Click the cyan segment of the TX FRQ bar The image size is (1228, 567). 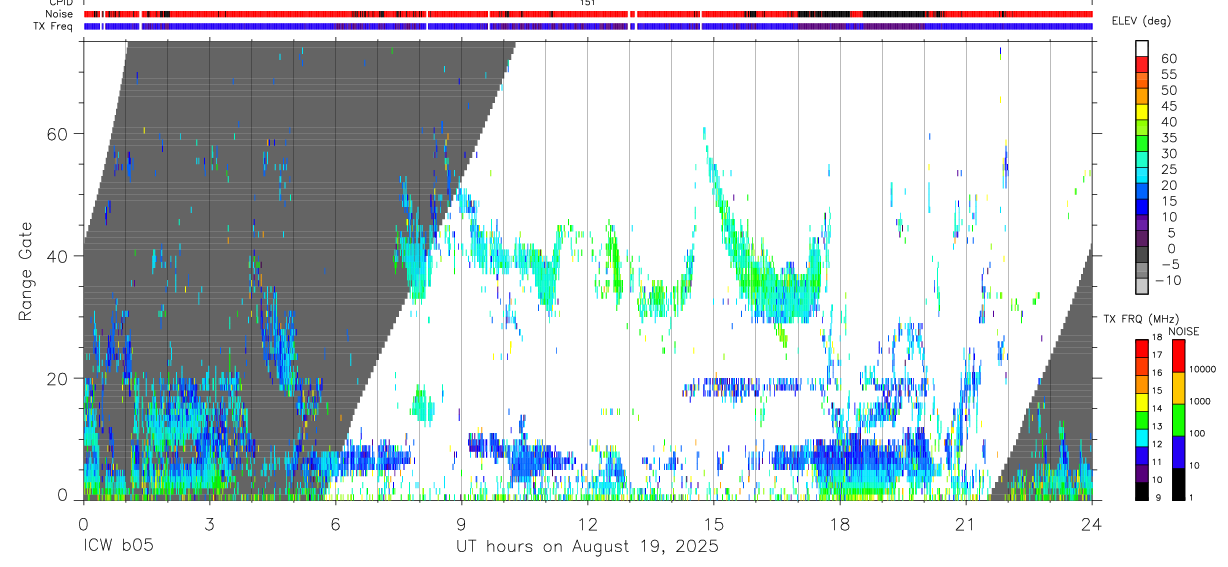click(x=1141, y=438)
